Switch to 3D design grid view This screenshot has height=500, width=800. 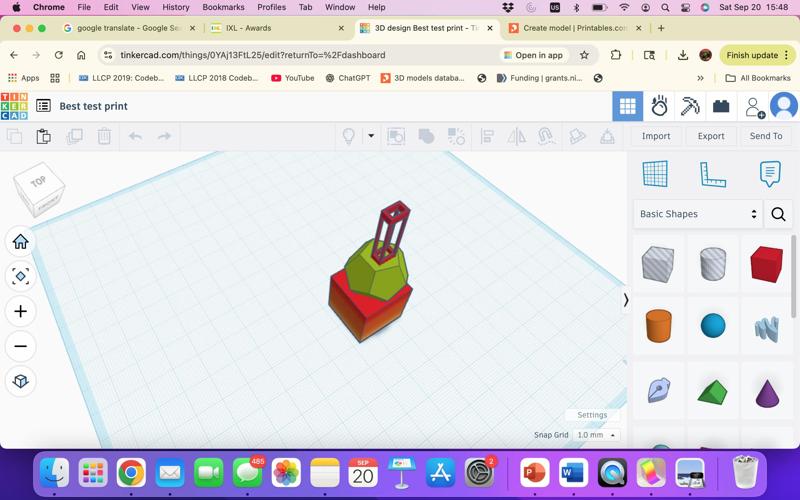pos(627,105)
